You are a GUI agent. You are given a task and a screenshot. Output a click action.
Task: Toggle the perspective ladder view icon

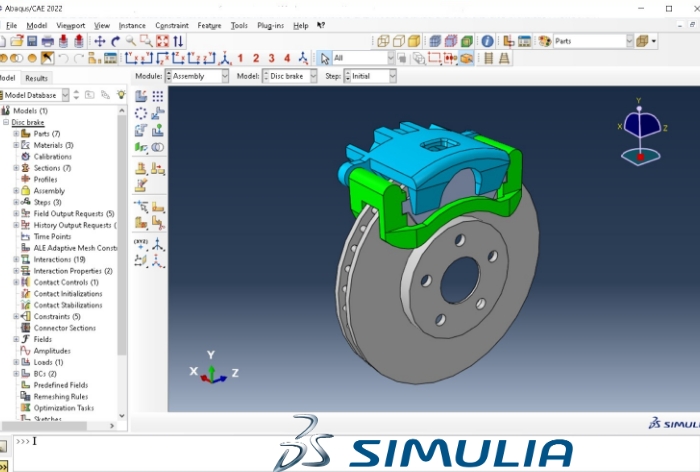click(x=504, y=58)
